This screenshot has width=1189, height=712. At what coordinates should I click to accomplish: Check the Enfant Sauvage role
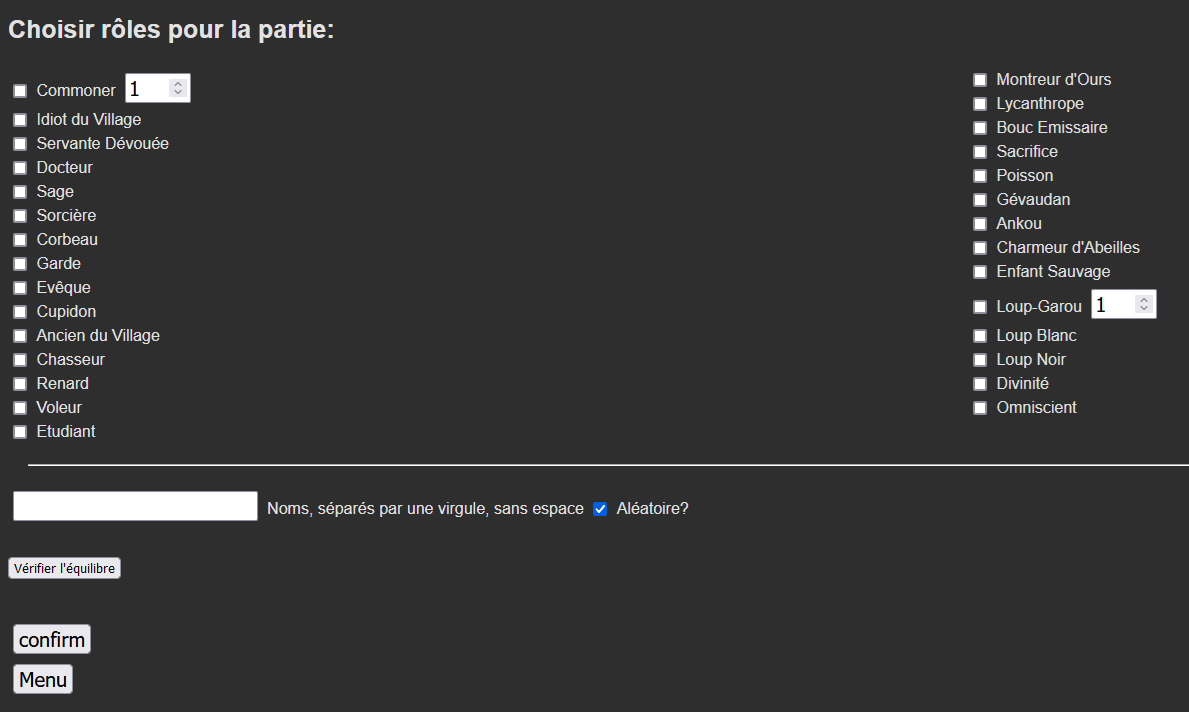click(980, 272)
